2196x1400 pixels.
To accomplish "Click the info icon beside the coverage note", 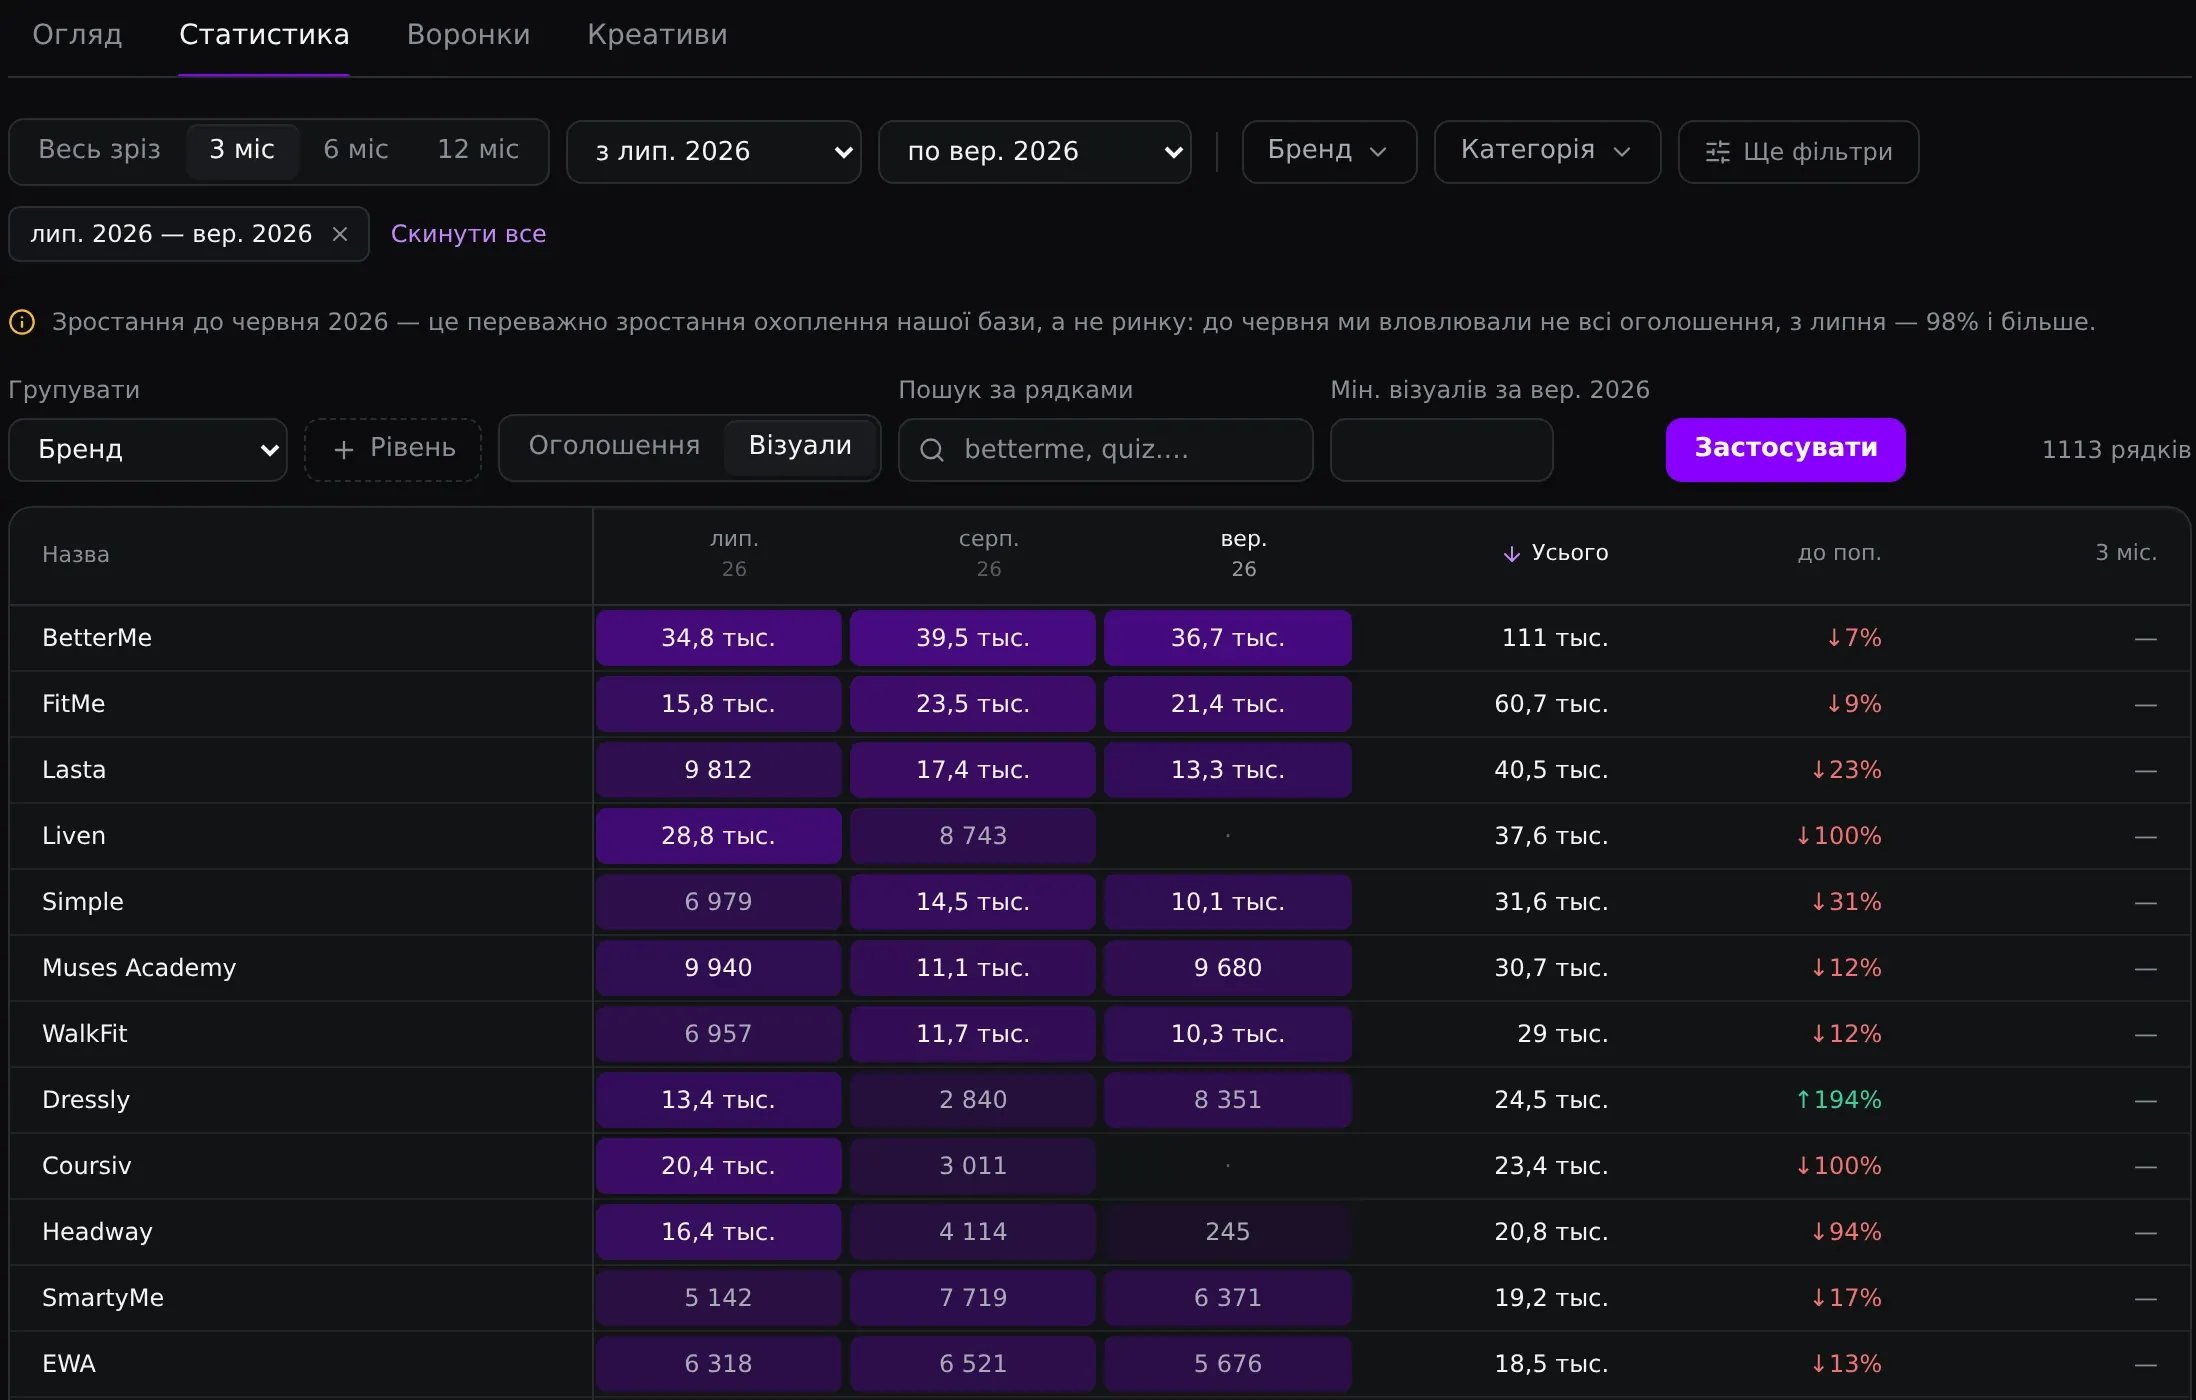I will click(22, 322).
